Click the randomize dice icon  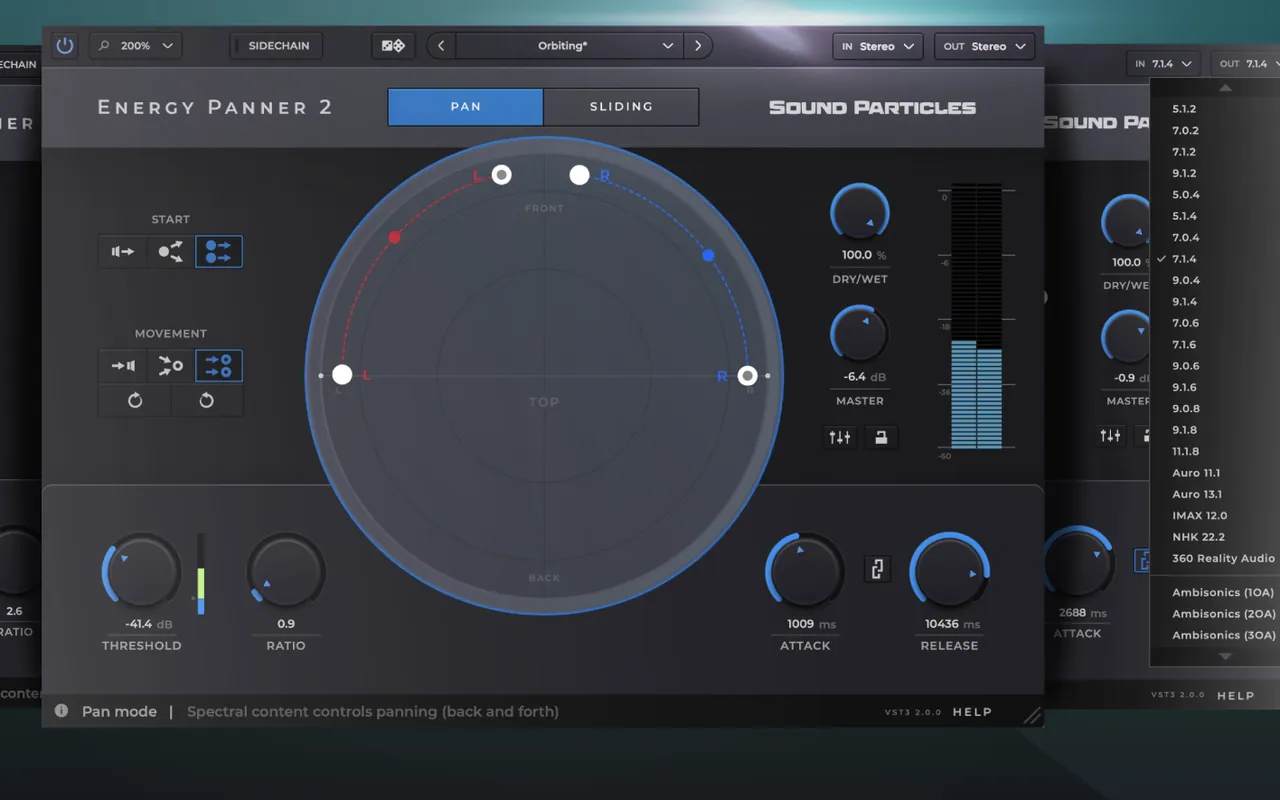pos(393,46)
